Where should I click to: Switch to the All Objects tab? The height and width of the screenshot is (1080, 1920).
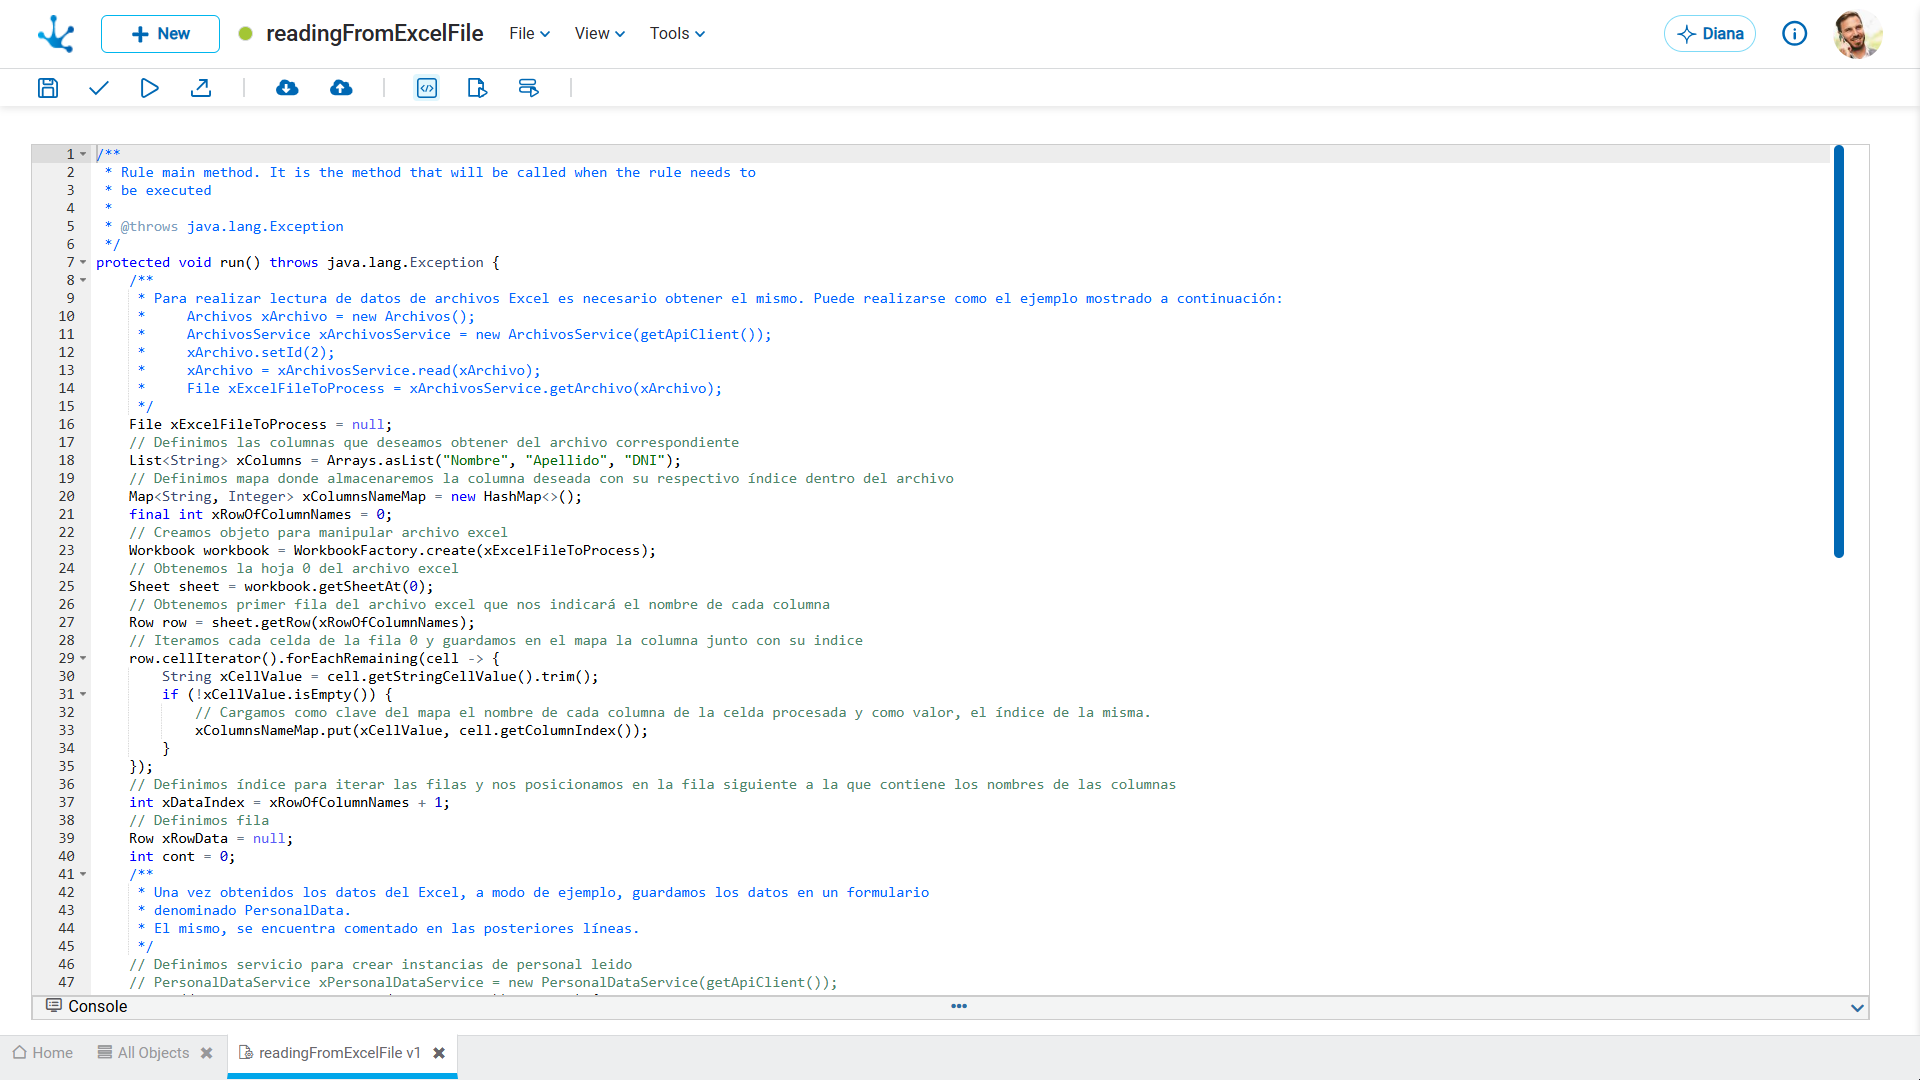click(x=143, y=1053)
